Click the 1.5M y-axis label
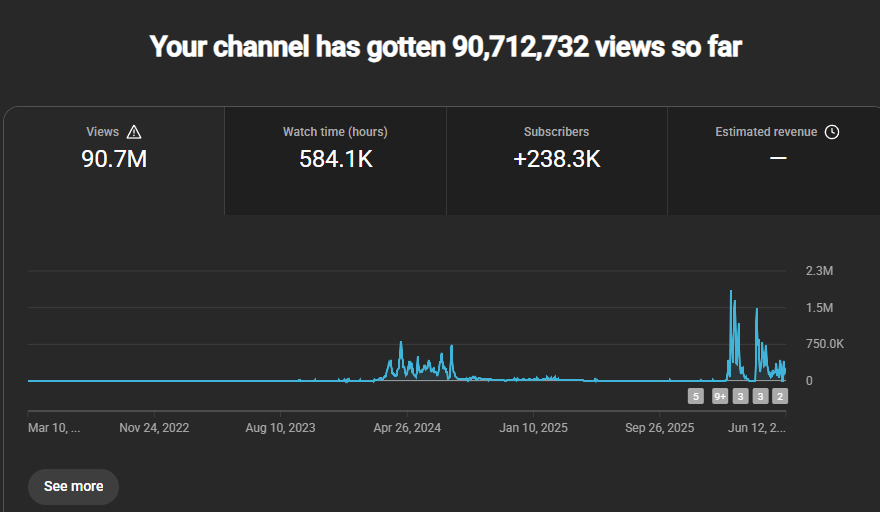 tap(819, 308)
